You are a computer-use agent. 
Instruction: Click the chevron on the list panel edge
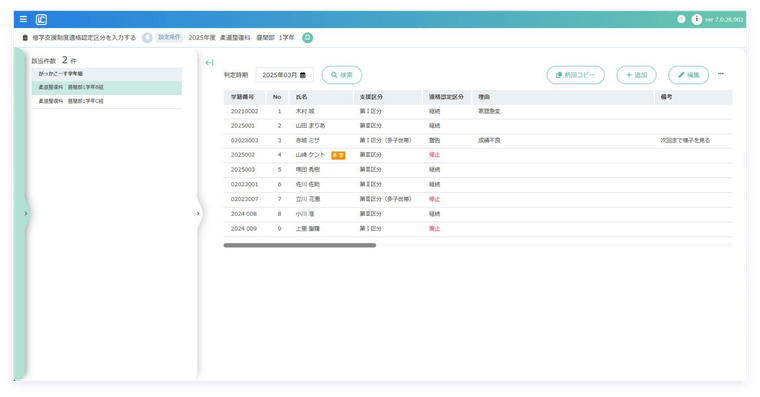[198, 213]
